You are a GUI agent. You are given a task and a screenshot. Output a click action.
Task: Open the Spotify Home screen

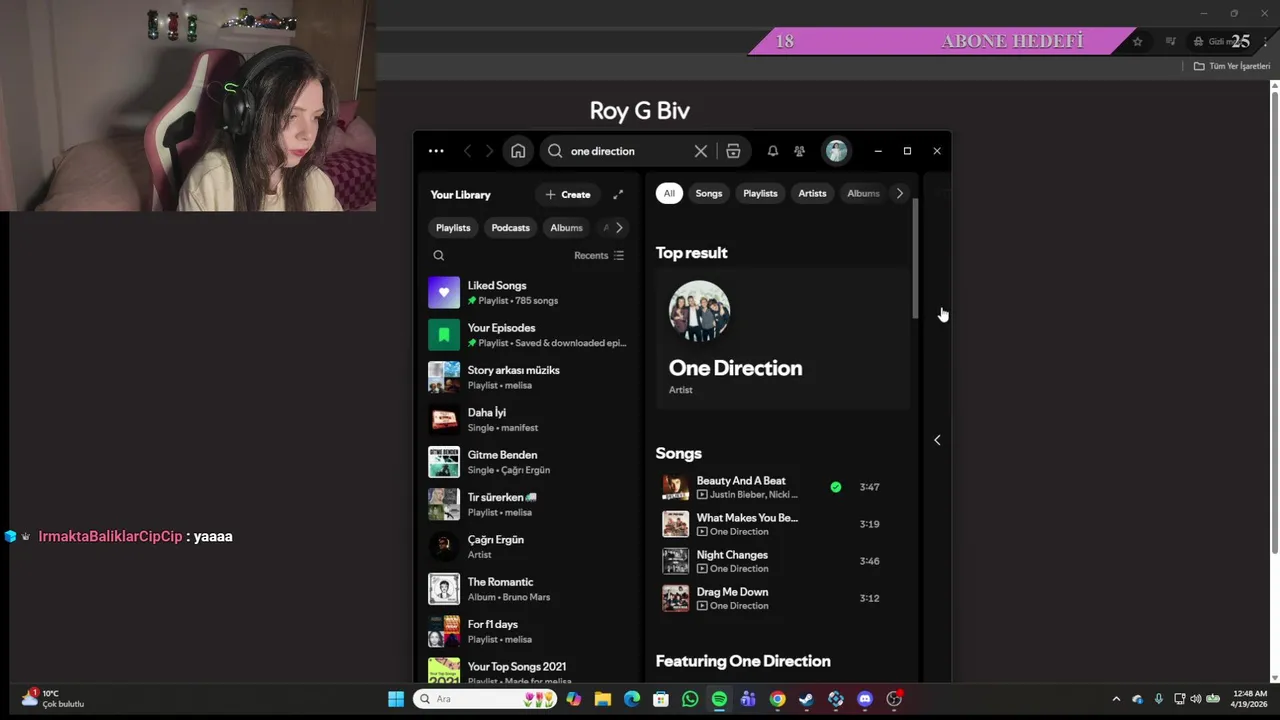point(518,151)
